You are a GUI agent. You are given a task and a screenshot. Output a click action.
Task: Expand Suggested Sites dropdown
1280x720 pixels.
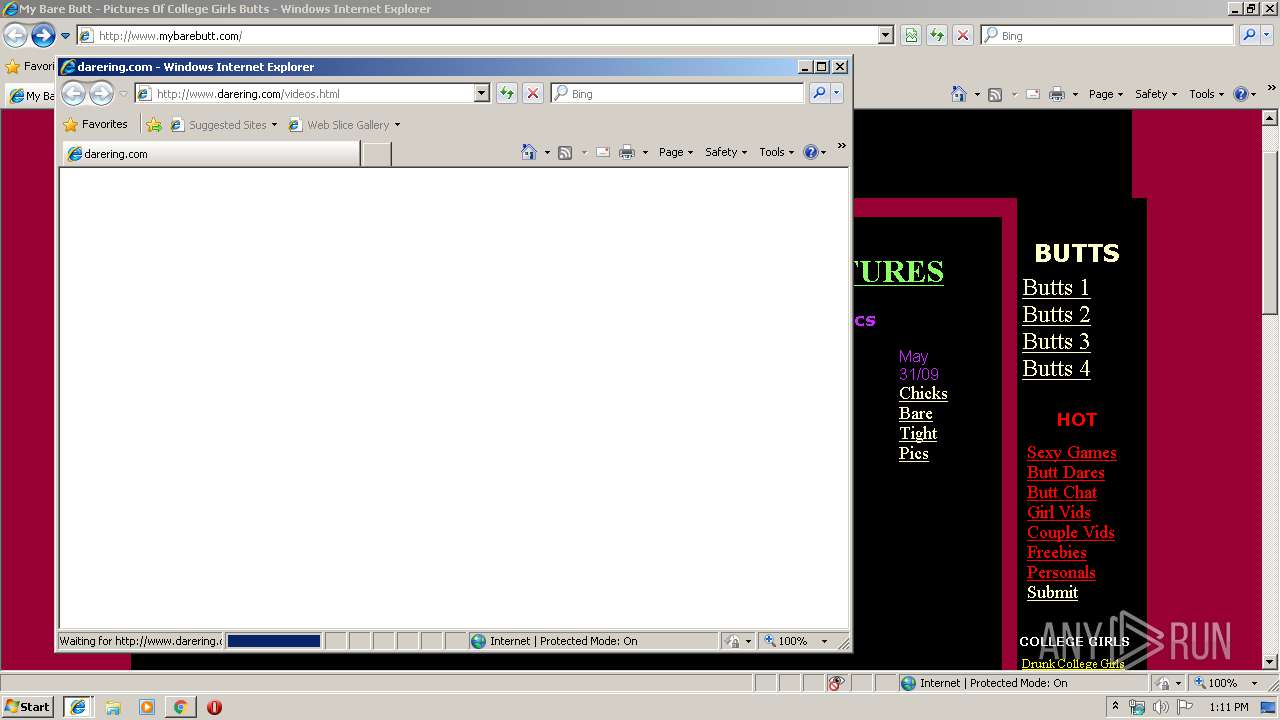coord(274,125)
